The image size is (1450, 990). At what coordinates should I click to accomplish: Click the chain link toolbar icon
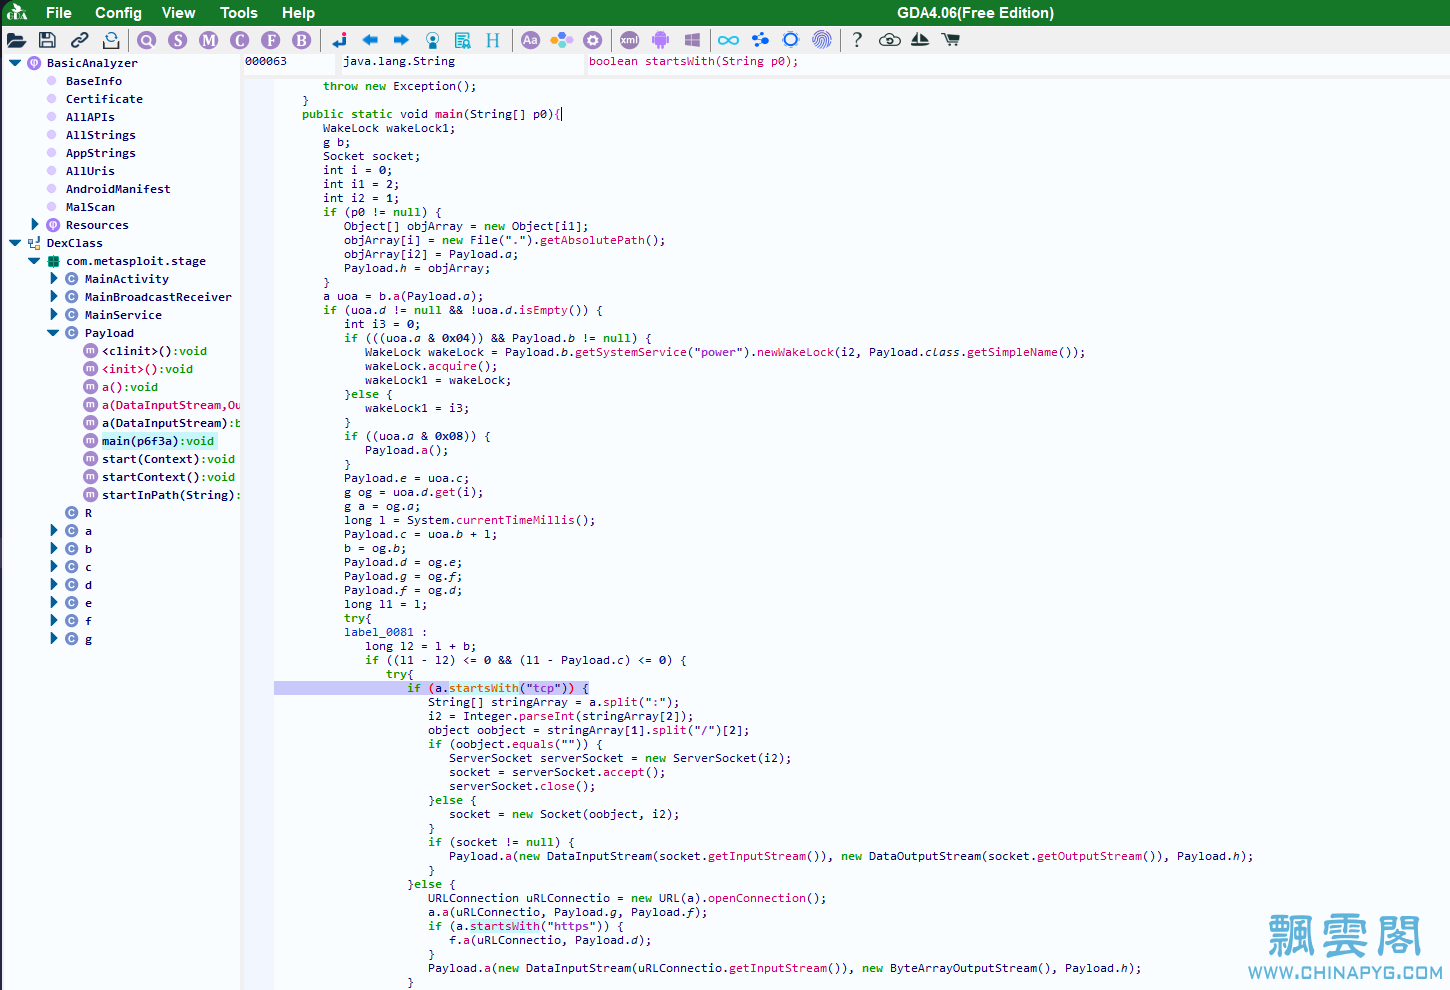click(79, 40)
